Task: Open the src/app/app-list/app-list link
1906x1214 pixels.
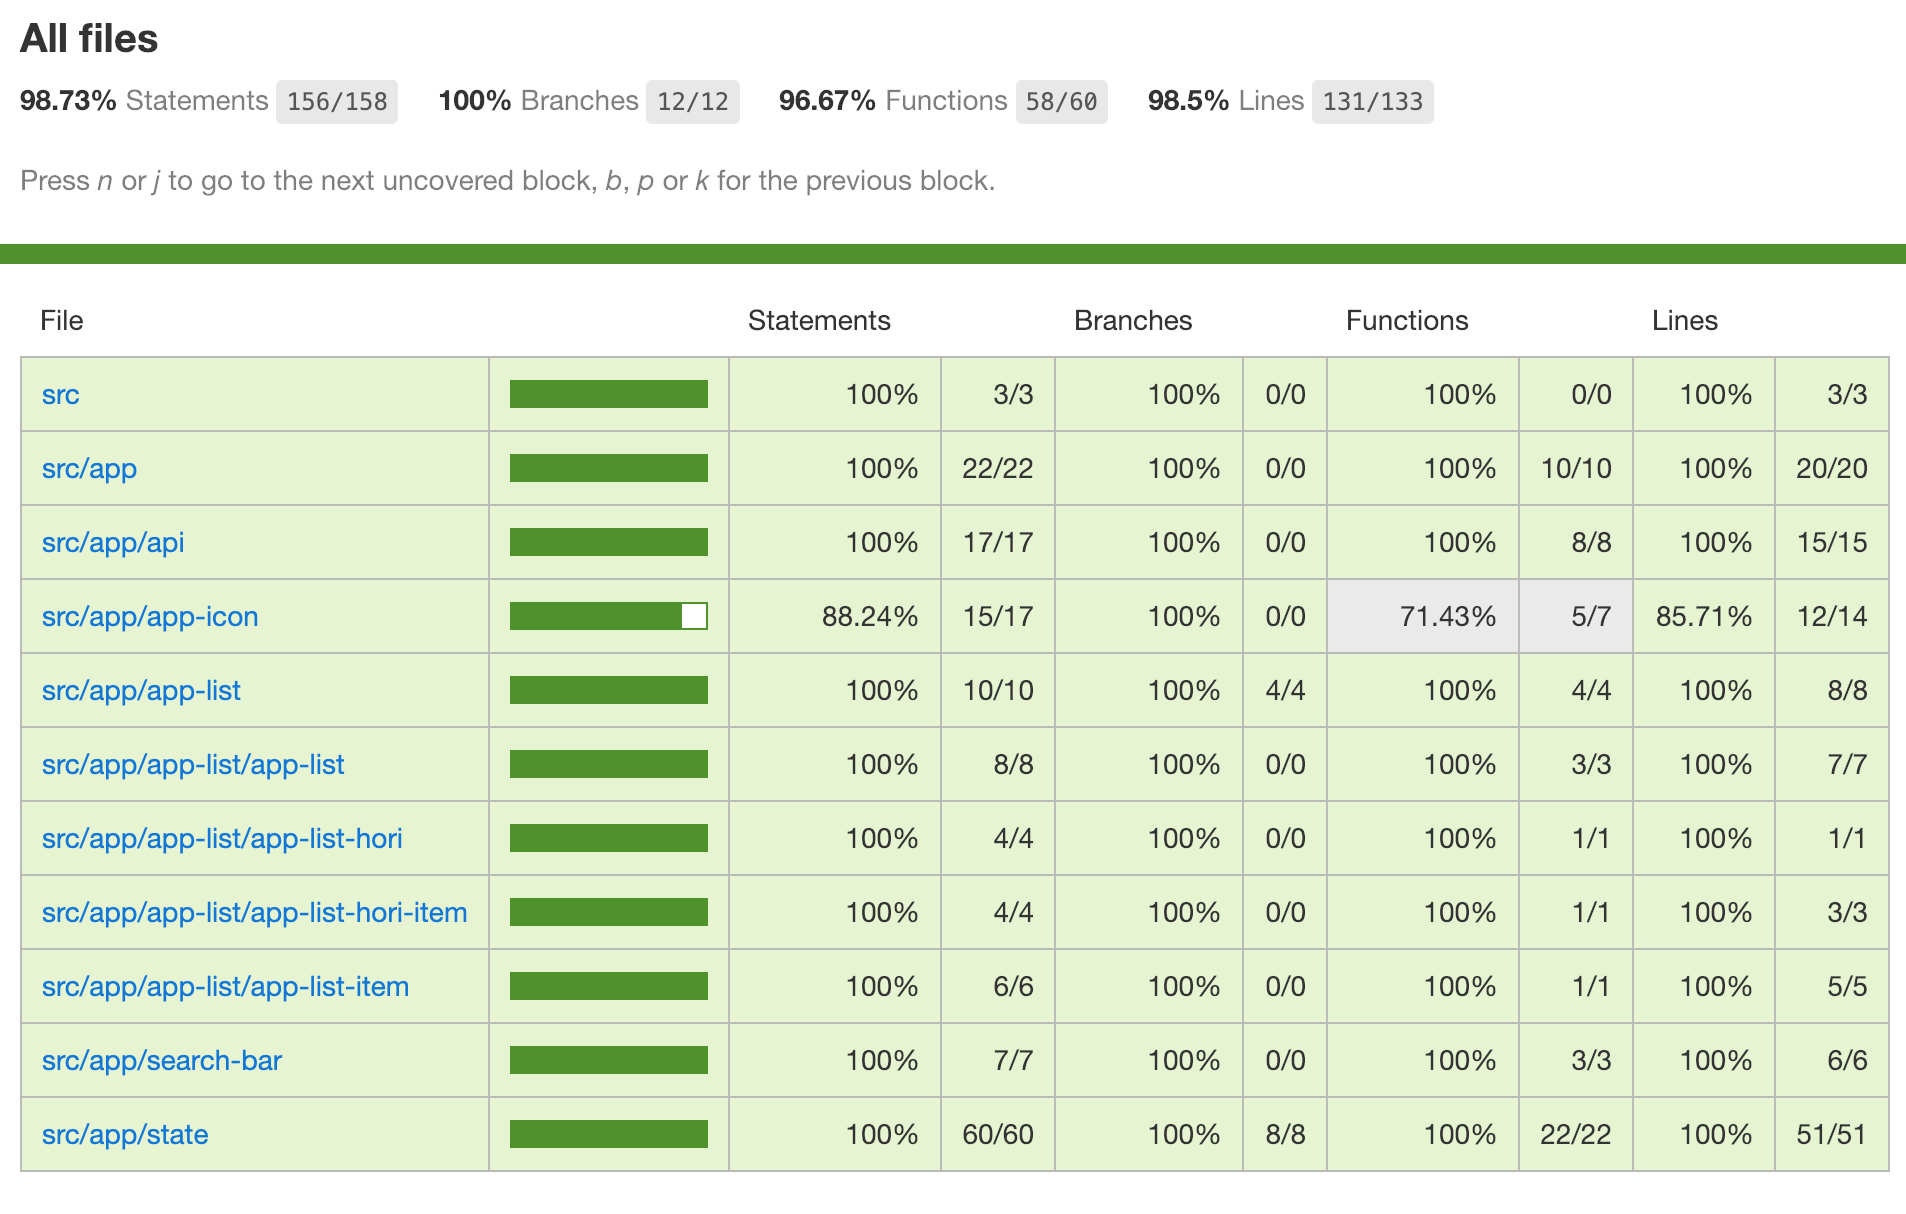Action: click(x=193, y=765)
